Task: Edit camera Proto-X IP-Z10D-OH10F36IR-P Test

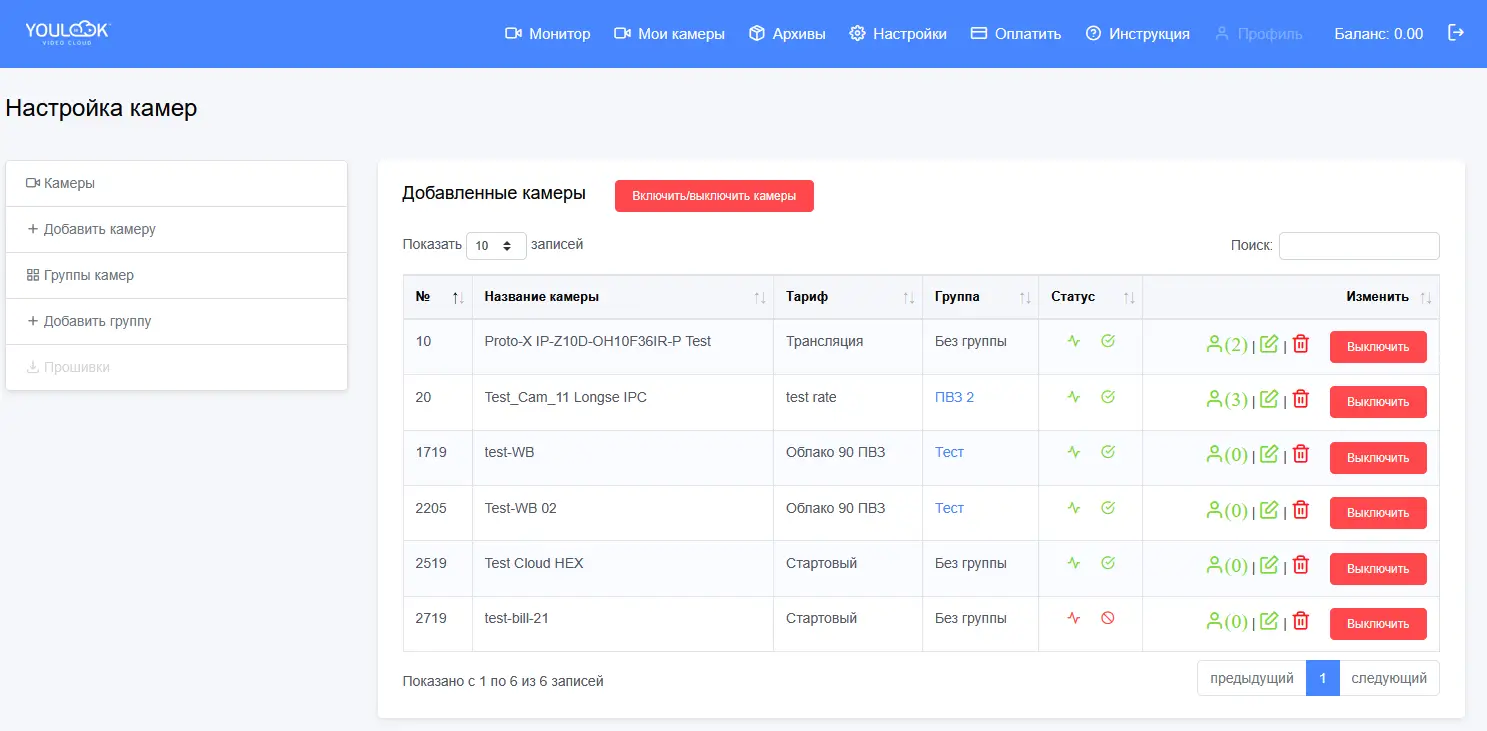Action: (x=1269, y=344)
